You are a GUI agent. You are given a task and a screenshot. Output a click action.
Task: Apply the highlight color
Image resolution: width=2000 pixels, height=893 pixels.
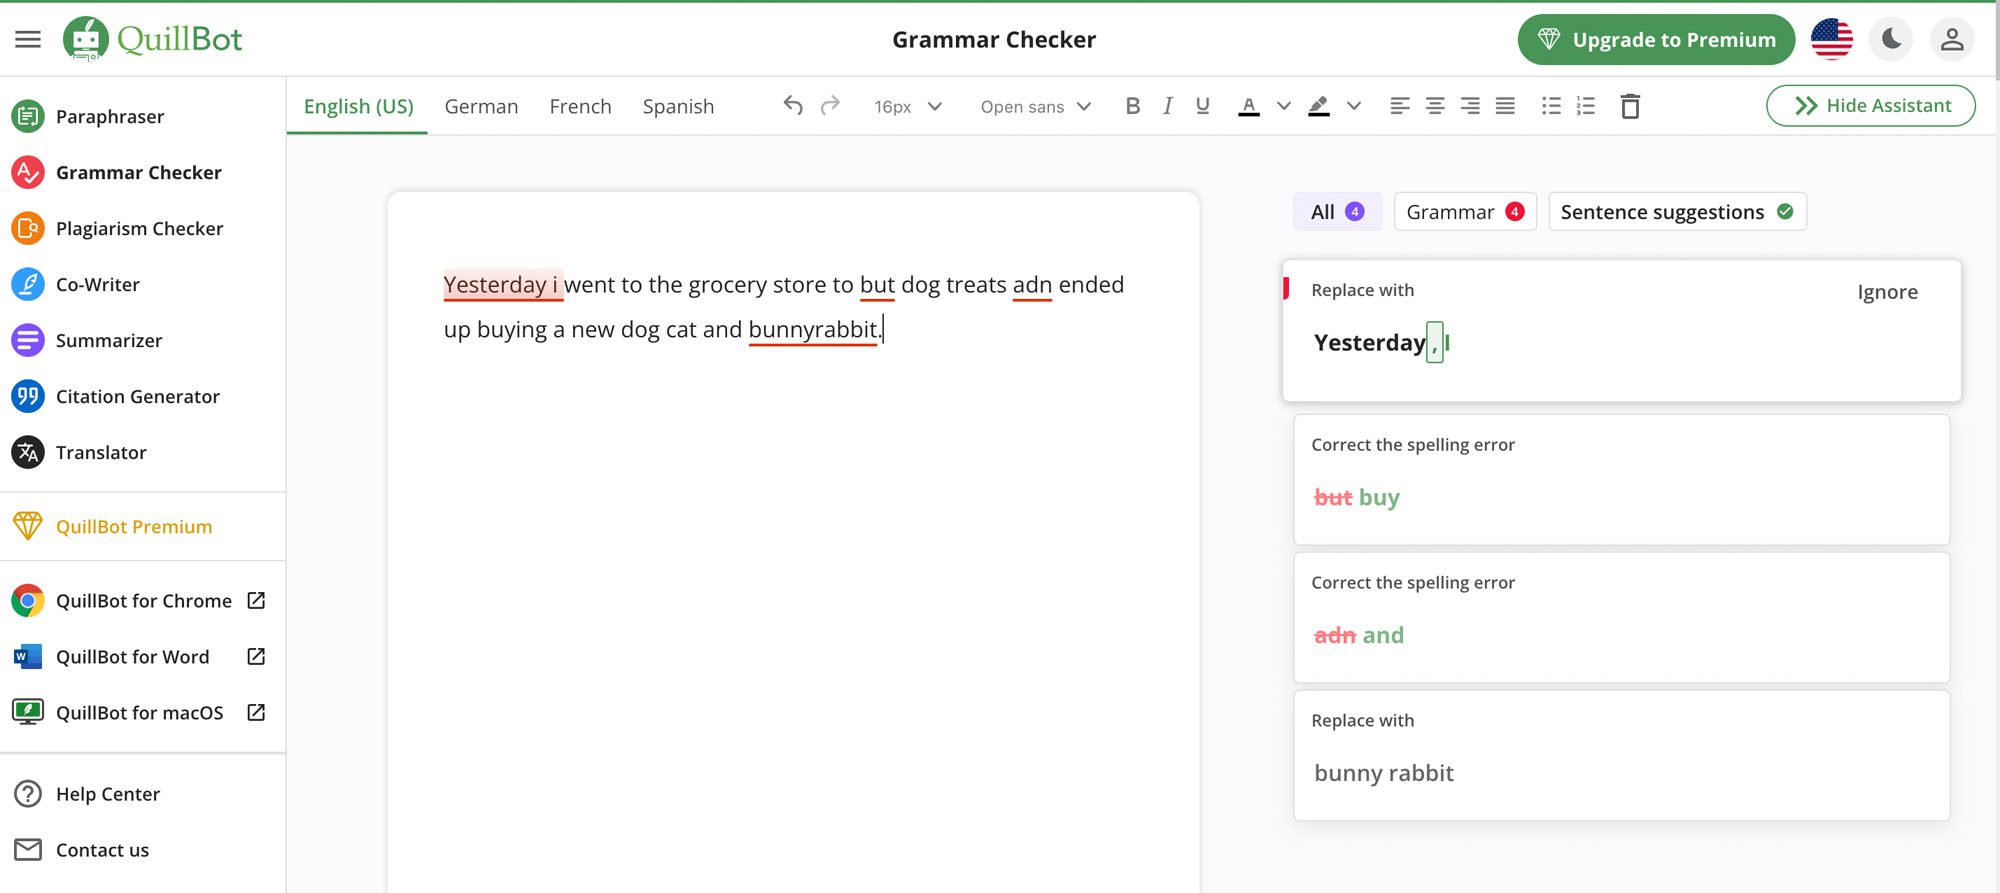1319,105
